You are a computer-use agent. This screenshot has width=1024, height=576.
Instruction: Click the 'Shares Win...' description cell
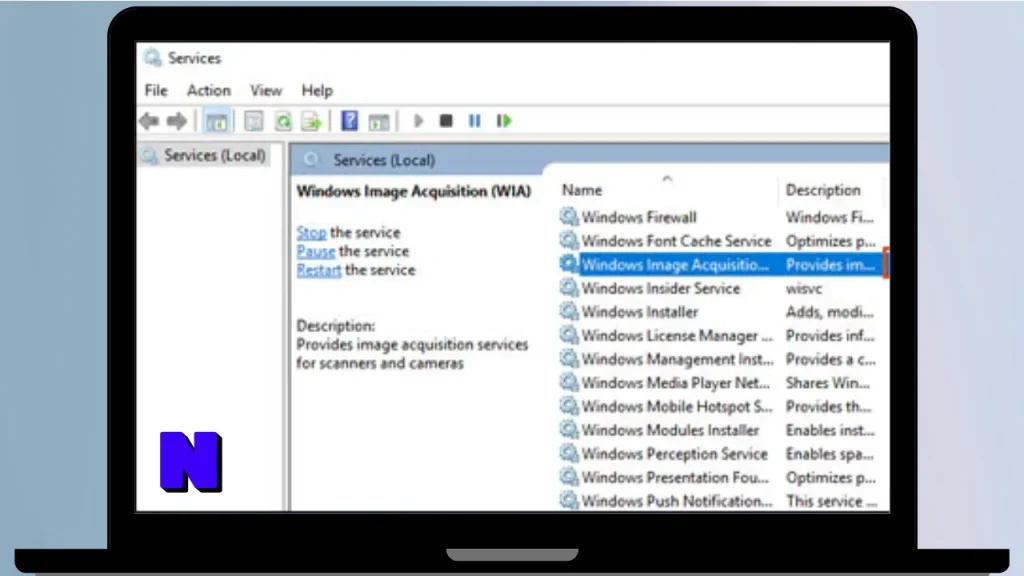coord(827,383)
